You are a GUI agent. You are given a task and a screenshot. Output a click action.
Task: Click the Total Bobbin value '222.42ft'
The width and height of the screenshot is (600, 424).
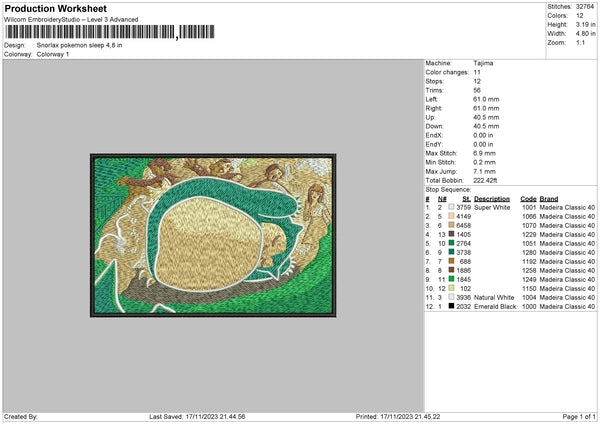[x=485, y=180]
